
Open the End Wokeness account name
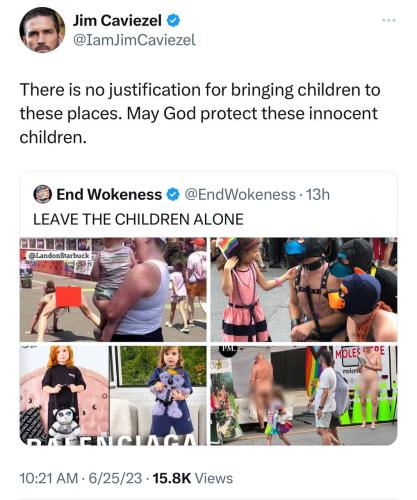pyautogui.click(x=109, y=194)
